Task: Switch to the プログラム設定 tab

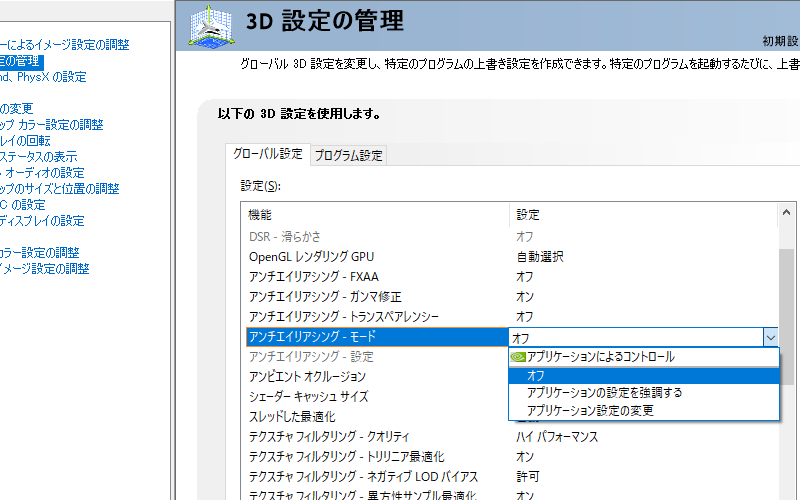Action: [348, 155]
